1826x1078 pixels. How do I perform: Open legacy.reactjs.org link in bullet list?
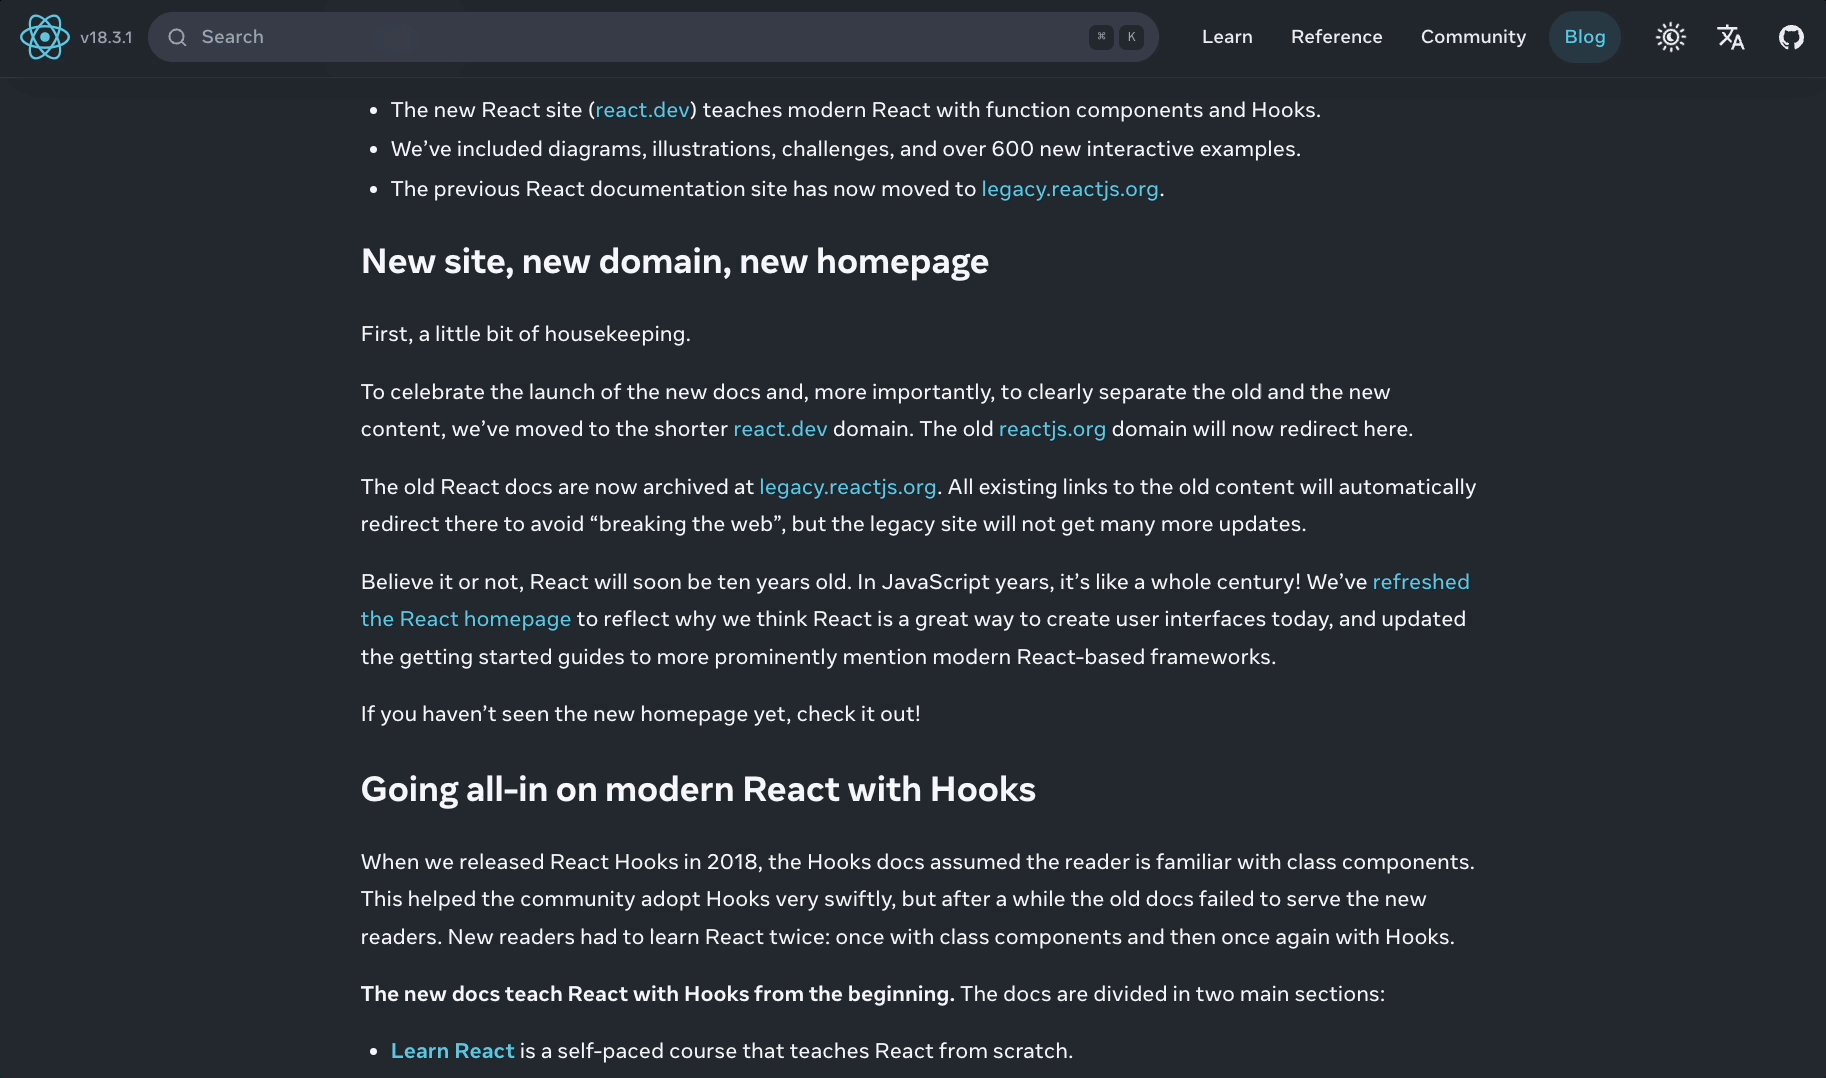click(x=1069, y=189)
